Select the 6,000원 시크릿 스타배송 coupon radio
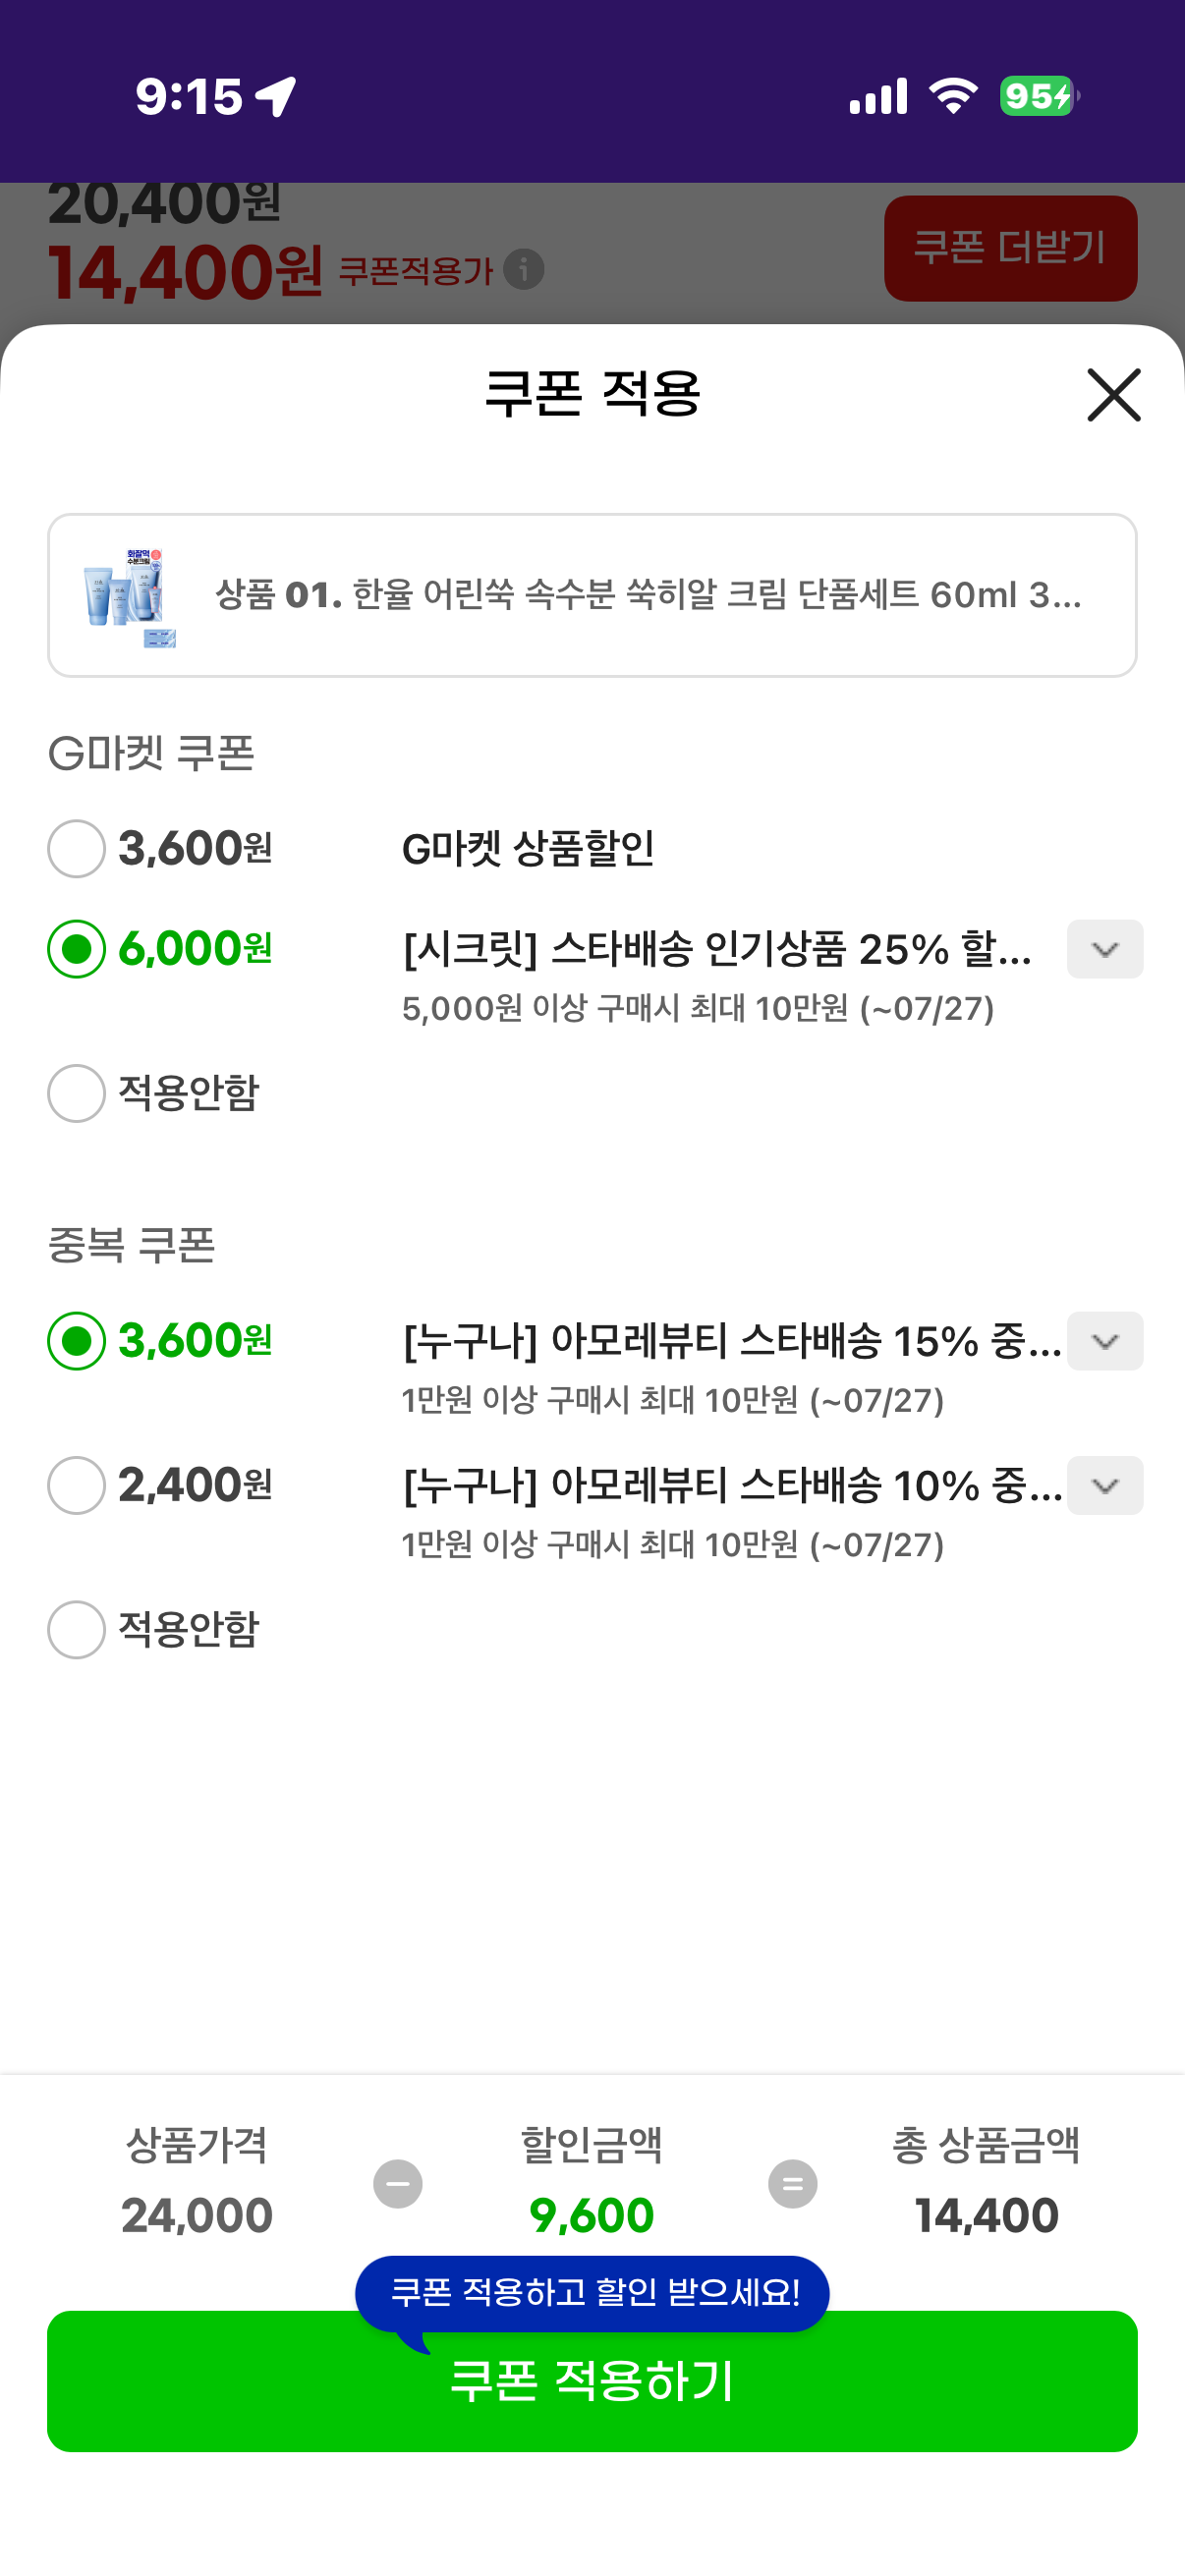Viewport: 1185px width, 2576px height. pos(76,949)
